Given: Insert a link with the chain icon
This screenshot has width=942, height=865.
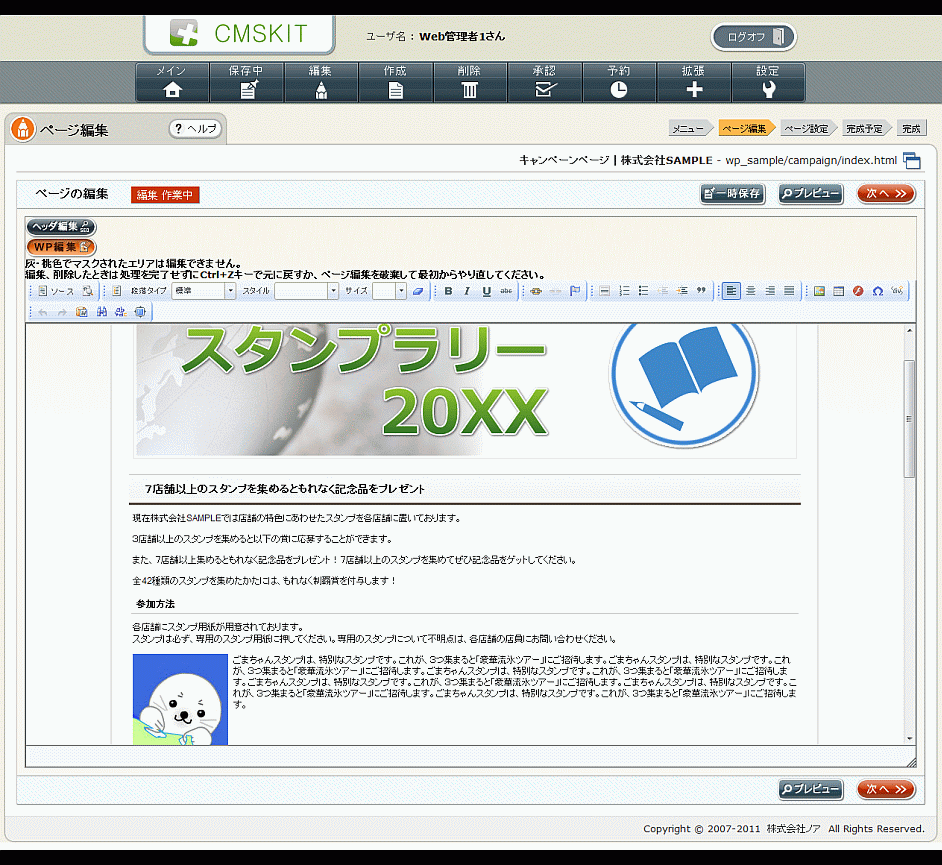Looking at the screenshot, I should point(536,291).
